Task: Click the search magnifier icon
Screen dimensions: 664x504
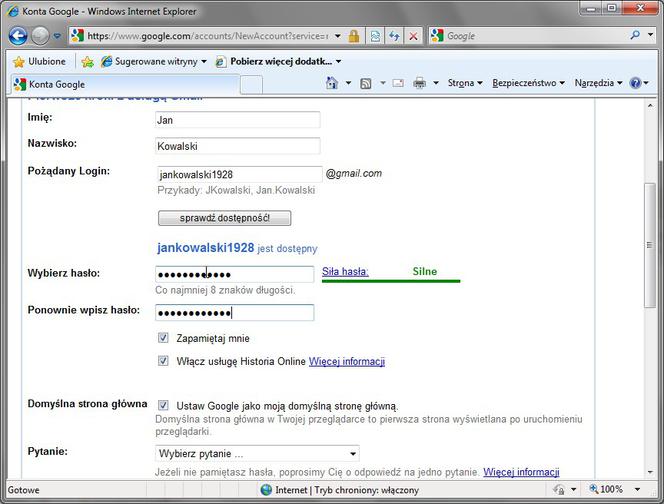Action: [x=635, y=35]
